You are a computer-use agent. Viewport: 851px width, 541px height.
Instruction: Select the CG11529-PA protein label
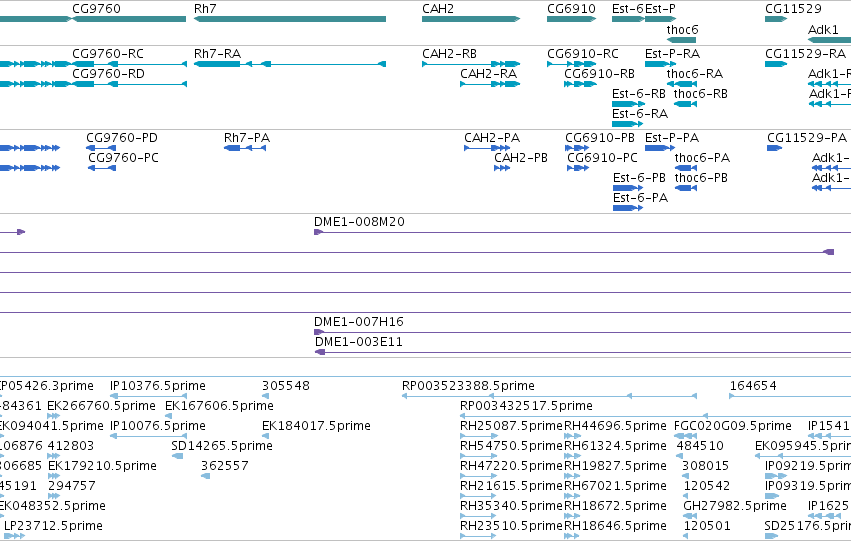pos(806,138)
